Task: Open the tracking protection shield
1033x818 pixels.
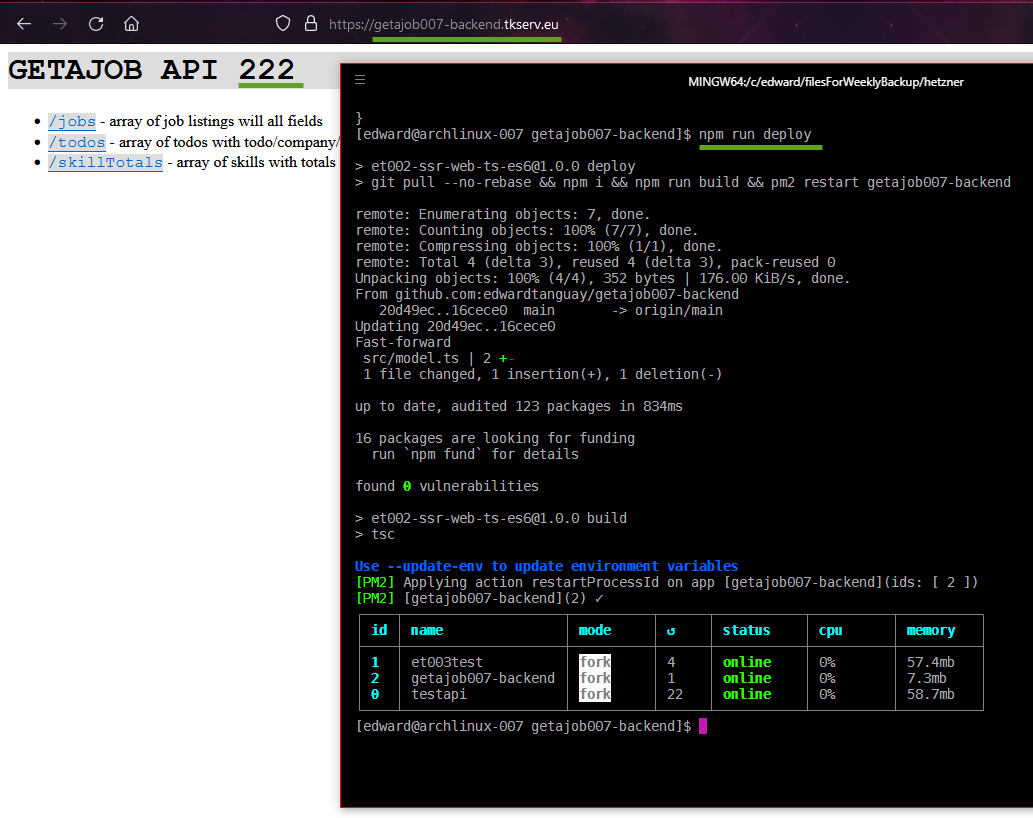Action: 283,23
